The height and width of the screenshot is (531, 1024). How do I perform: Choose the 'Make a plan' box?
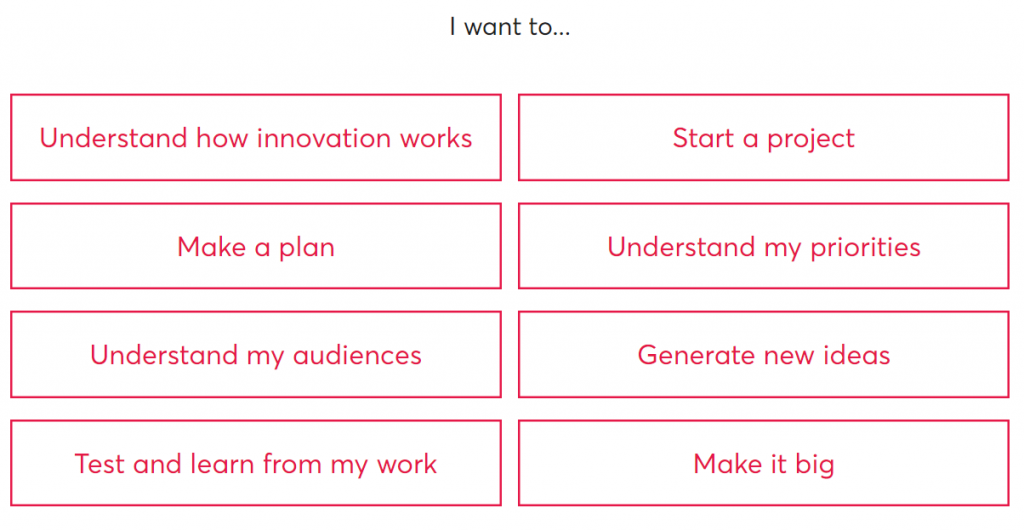point(256,246)
